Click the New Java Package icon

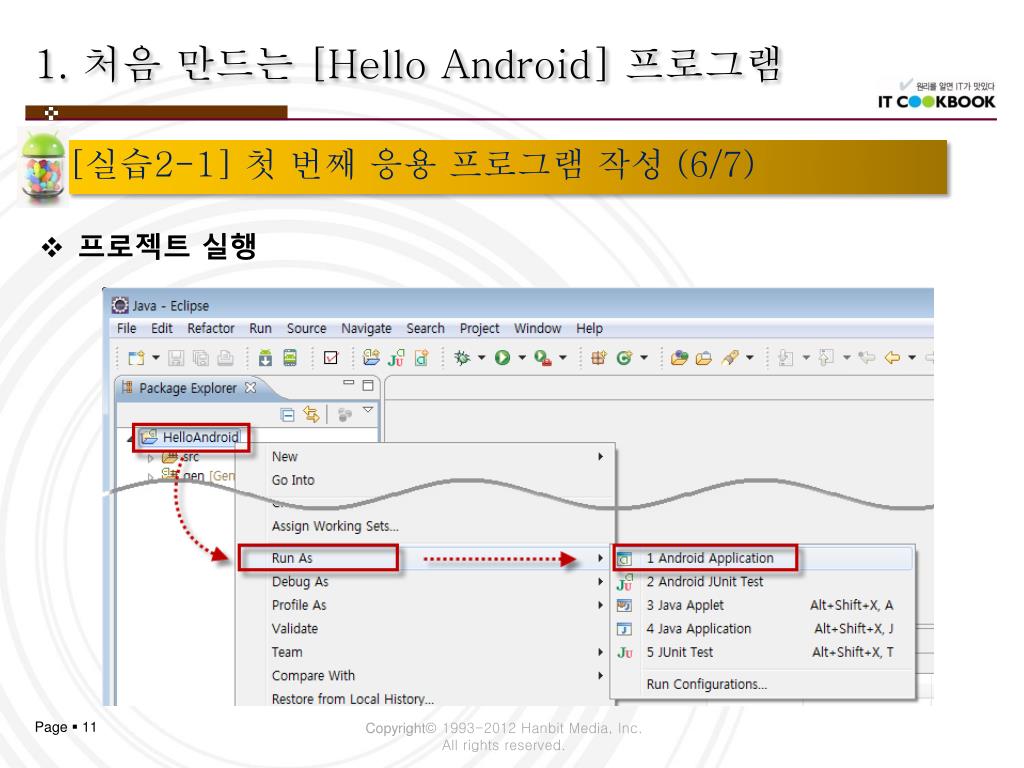tap(598, 358)
